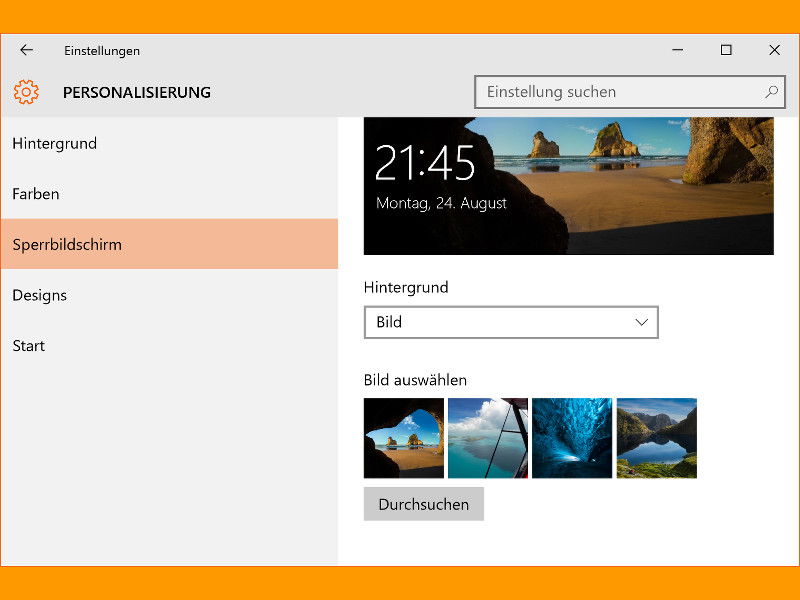Screen dimensions: 800x600
Task: Focus the Einstellung suchen search field
Action: point(630,92)
